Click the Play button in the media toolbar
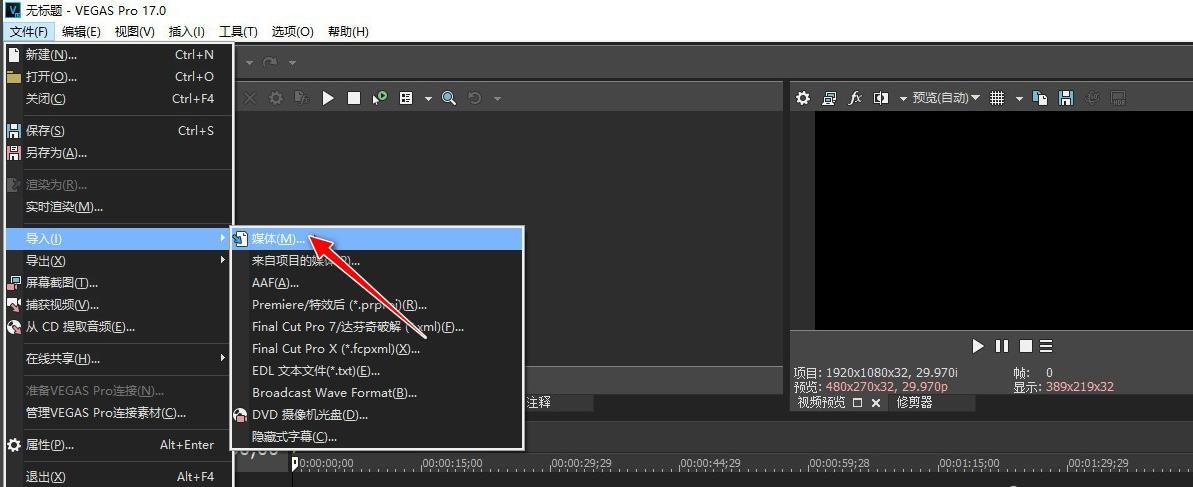 tap(328, 98)
